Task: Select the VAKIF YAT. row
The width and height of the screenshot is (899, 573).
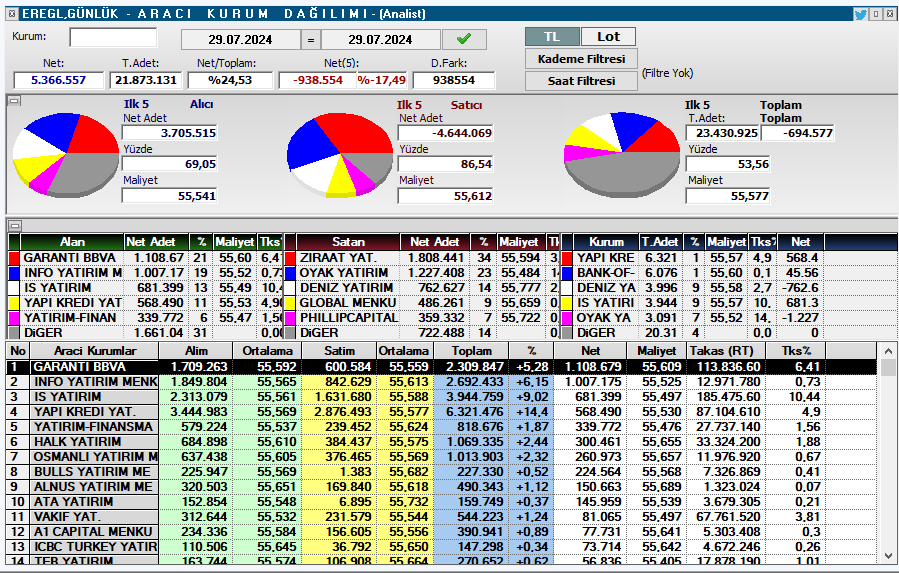Action: (441, 517)
